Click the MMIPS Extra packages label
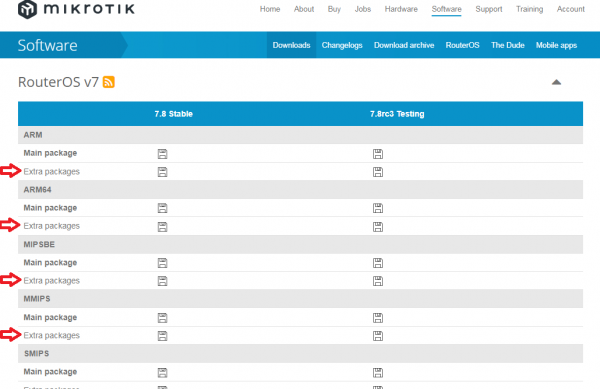Screen dimensions: 600x389 [52, 335]
